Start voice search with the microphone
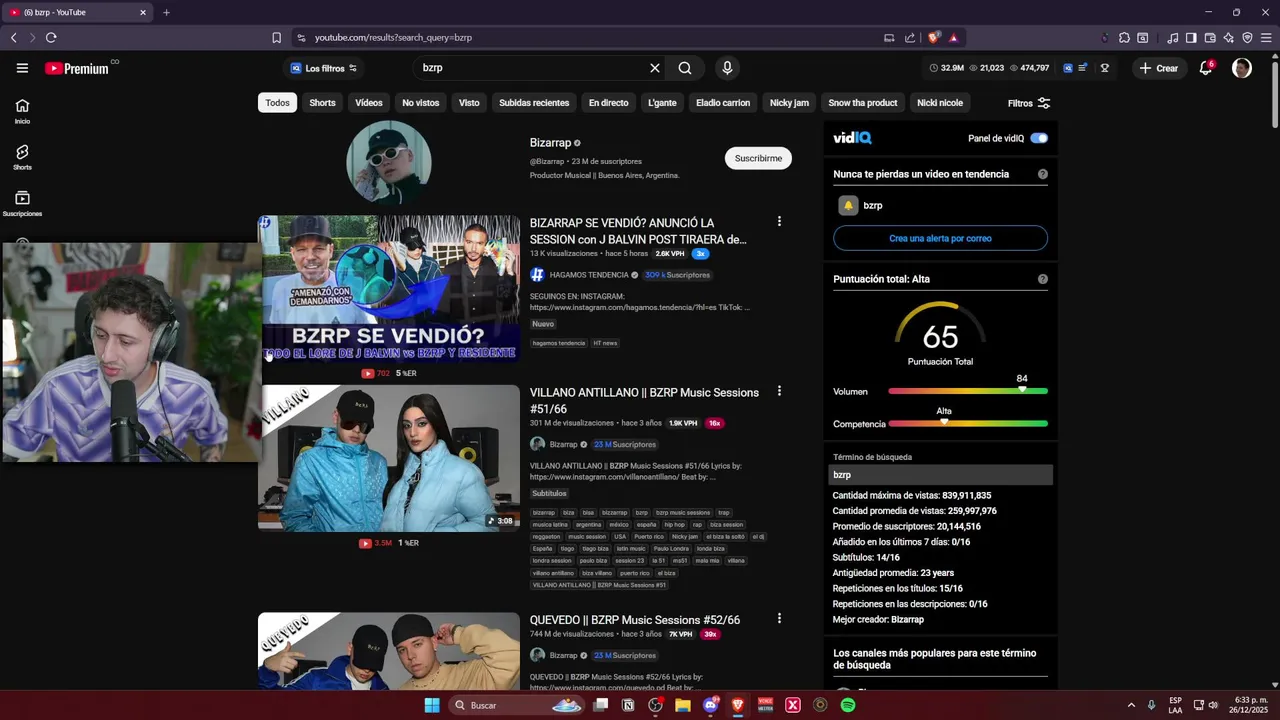Image resolution: width=1280 pixels, height=720 pixels. tap(727, 68)
